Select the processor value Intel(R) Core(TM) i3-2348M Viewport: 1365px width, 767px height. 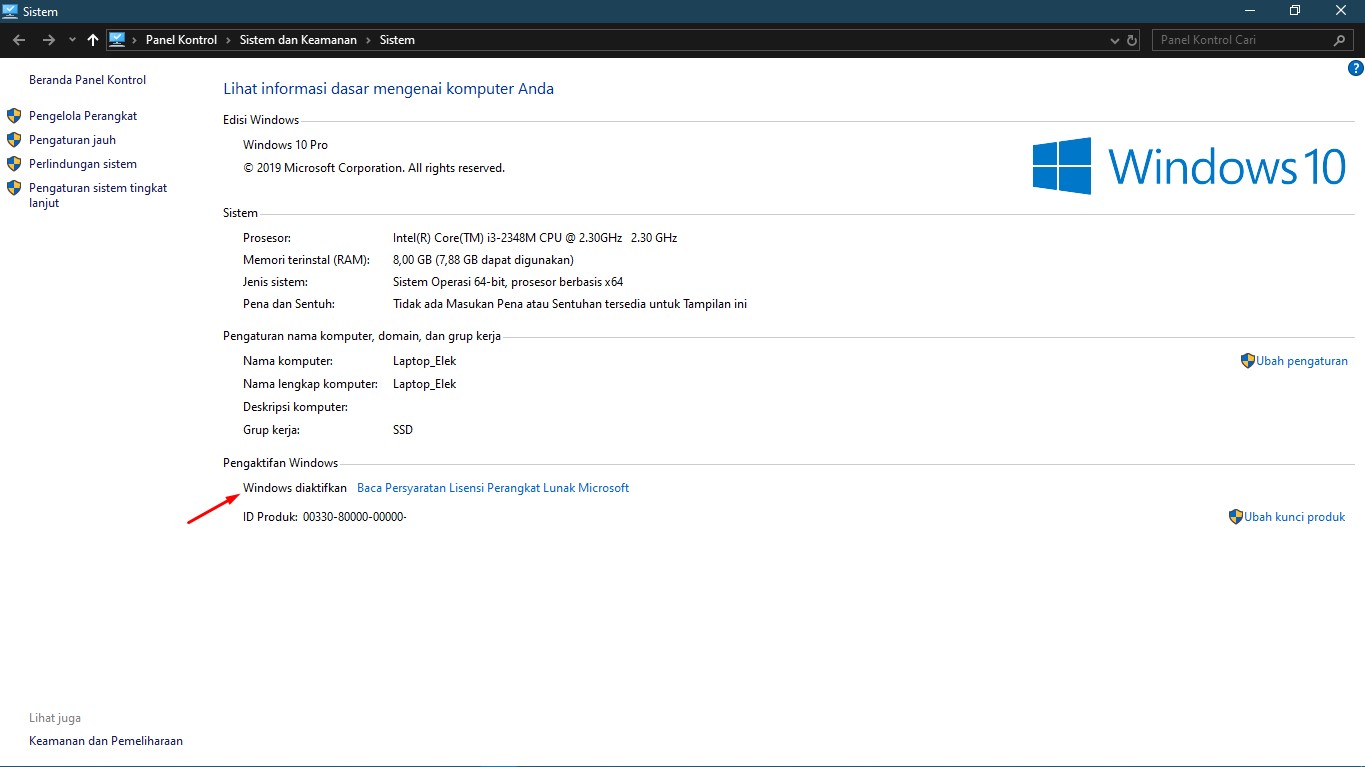coord(535,238)
